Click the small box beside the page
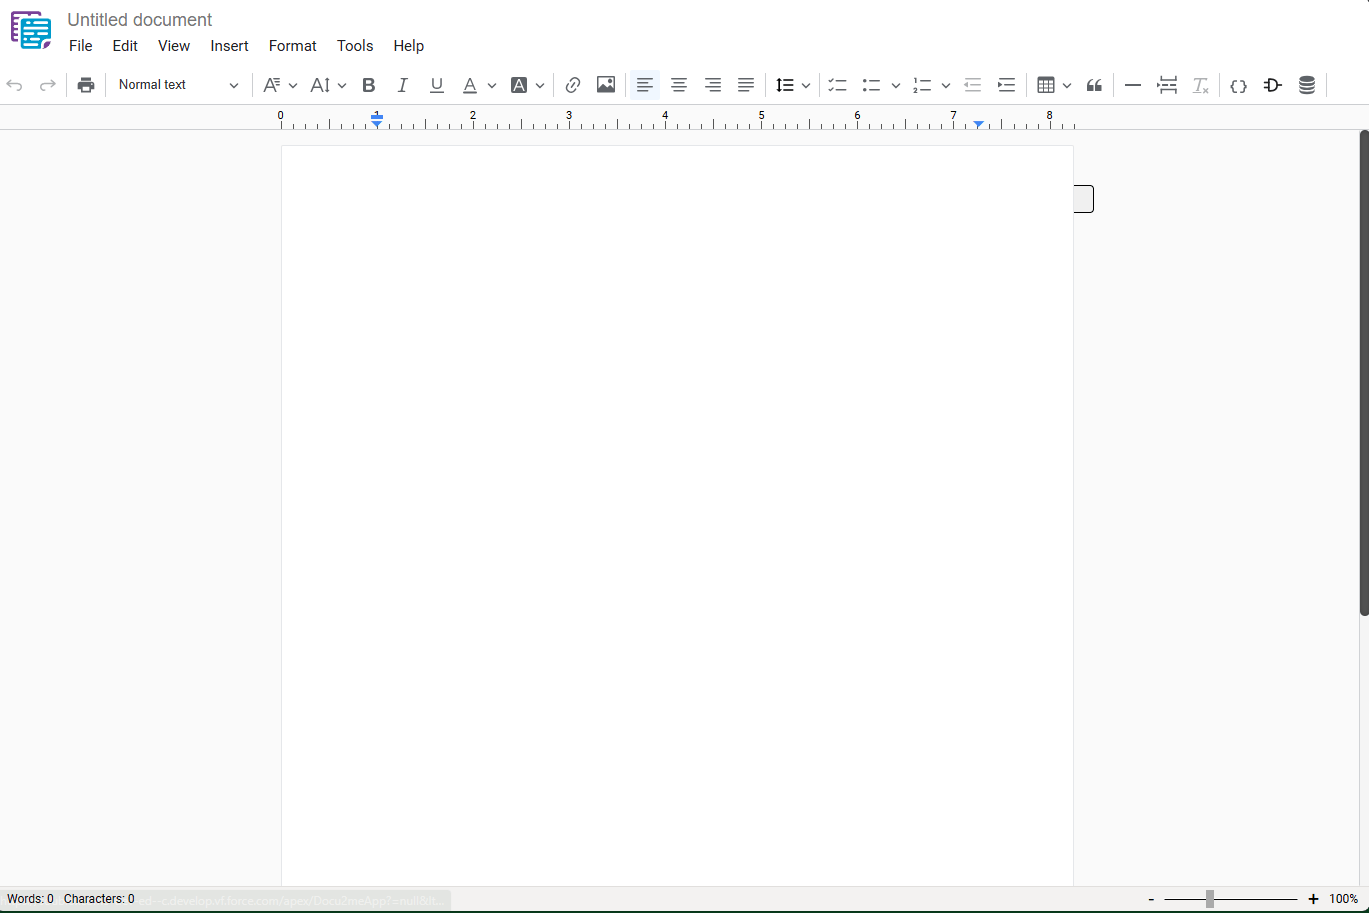1369x913 pixels. (x=1084, y=199)
